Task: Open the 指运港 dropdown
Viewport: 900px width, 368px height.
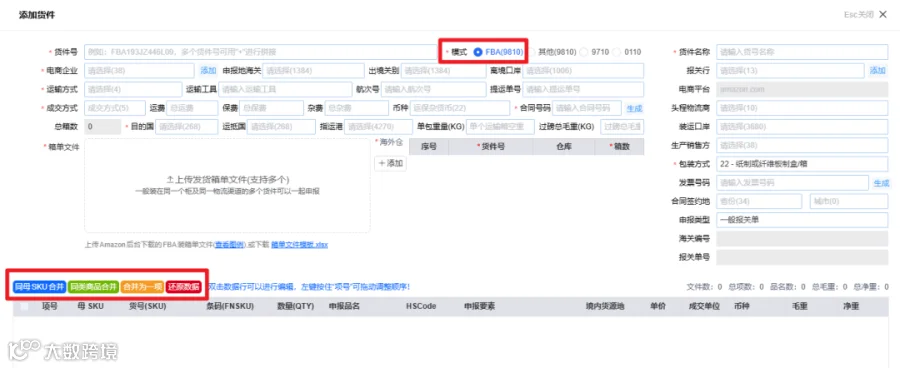Action: (378, 127)
